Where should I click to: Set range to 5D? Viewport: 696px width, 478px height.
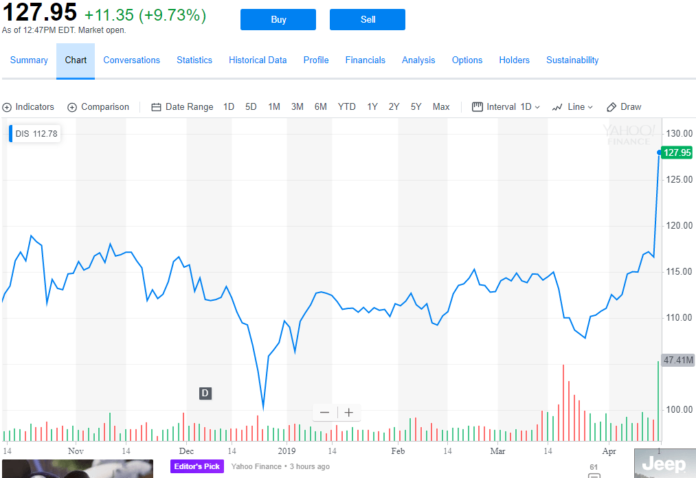tap(251, 107)
